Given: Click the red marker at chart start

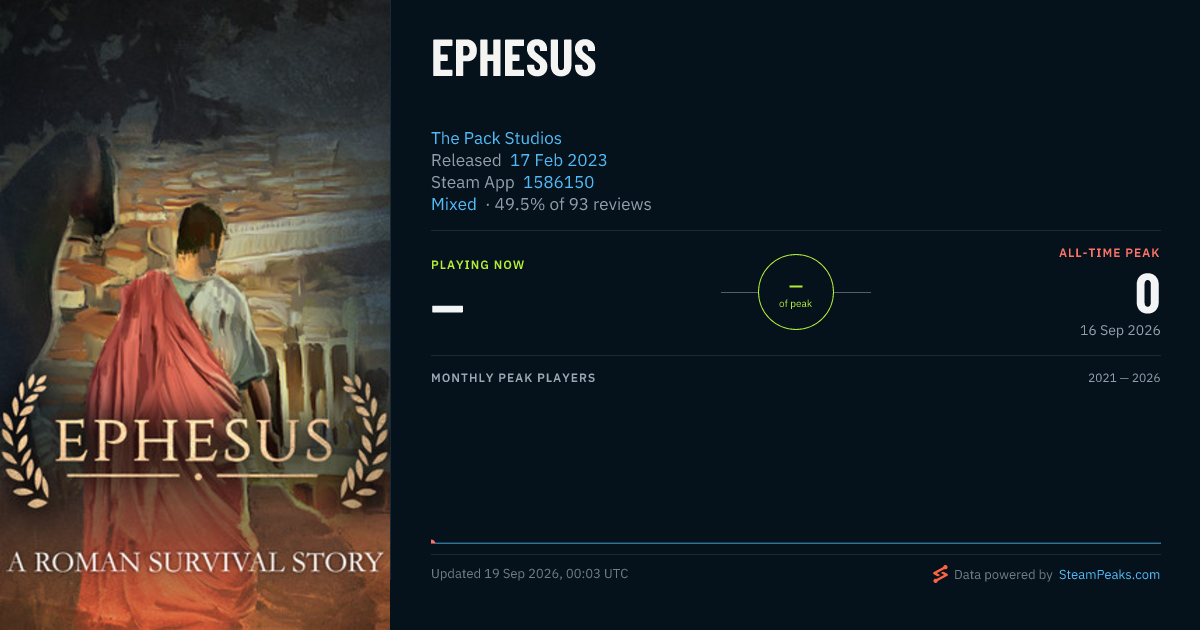Looking at the screenshot, I should [433, 541].
